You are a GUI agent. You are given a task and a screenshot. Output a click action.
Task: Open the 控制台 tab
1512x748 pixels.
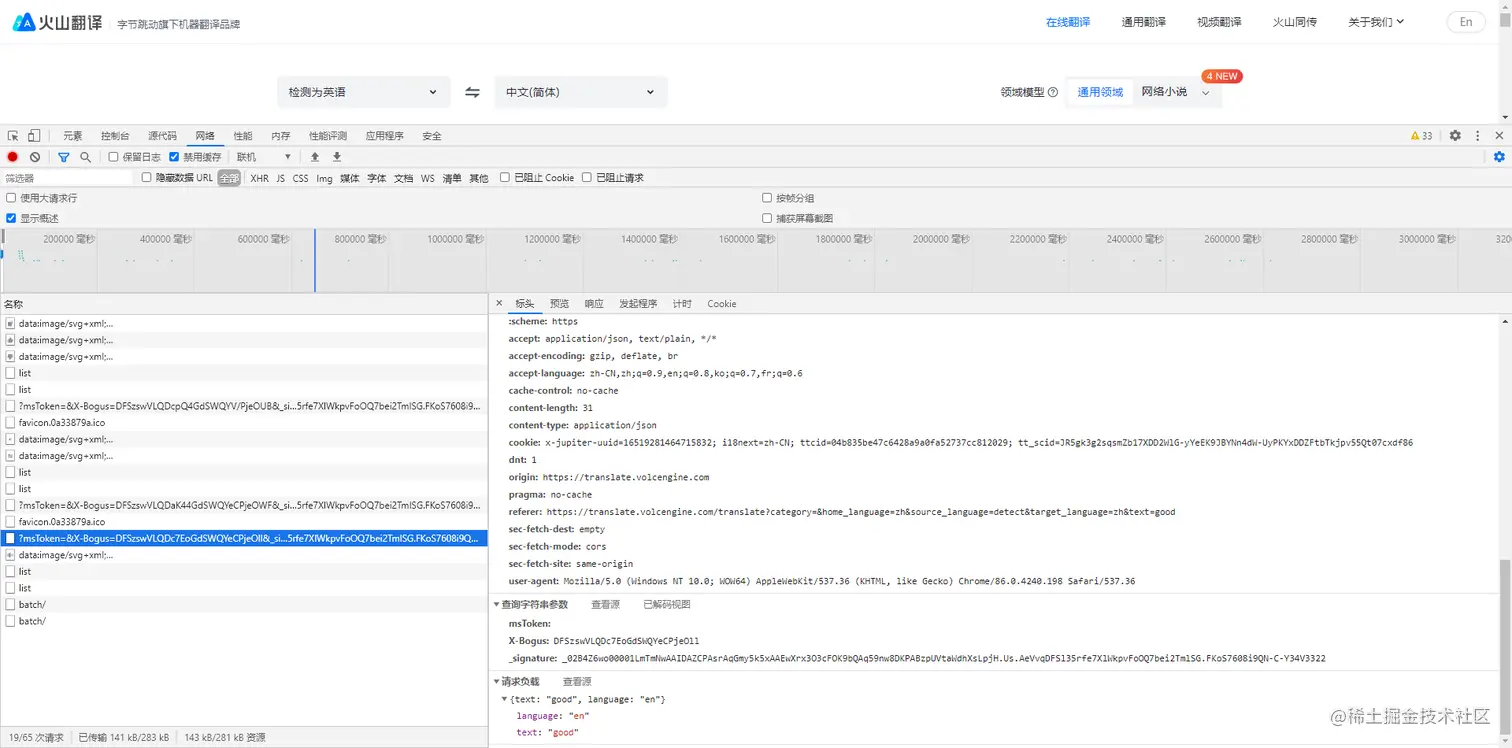click(115, 136)
